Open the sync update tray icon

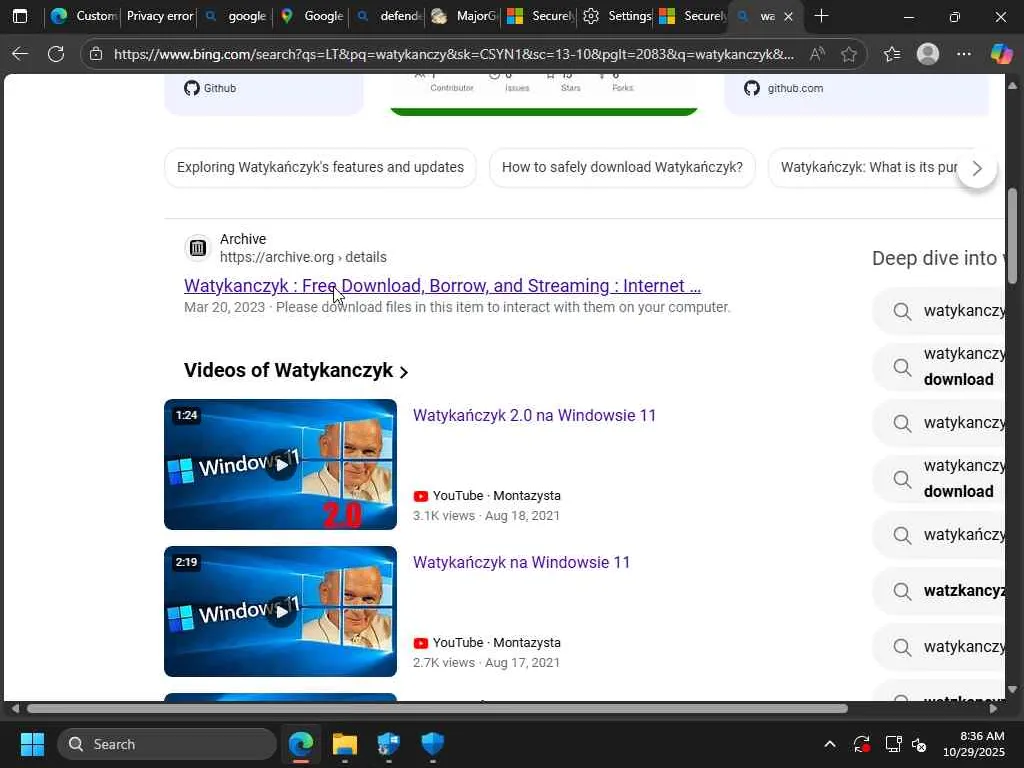[x=861, y=744]
